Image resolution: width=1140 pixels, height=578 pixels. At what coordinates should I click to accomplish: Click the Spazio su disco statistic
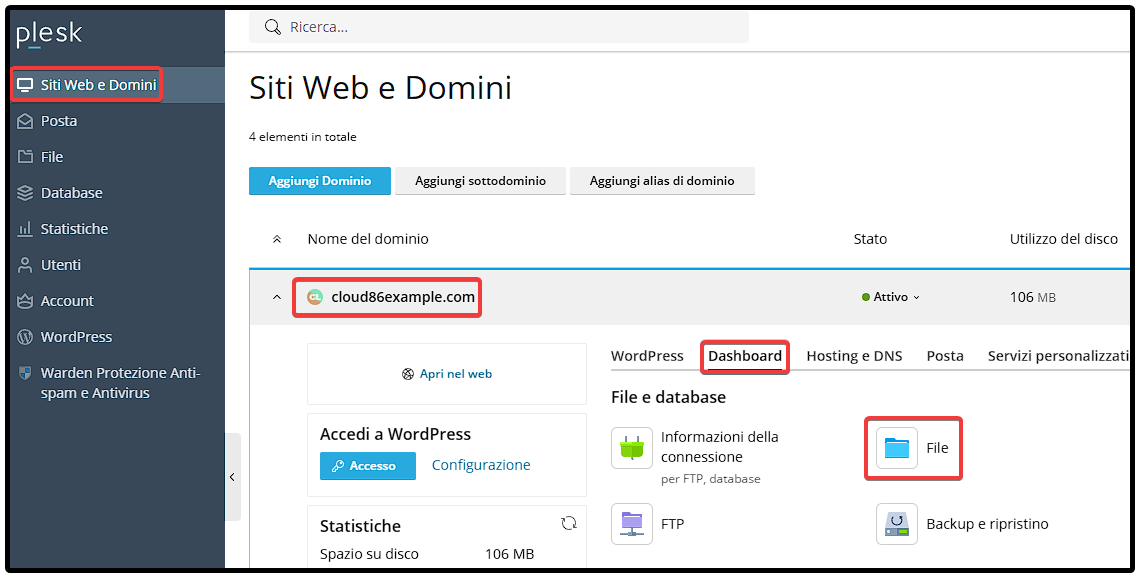pyautogui.click(x=369, y=554)
